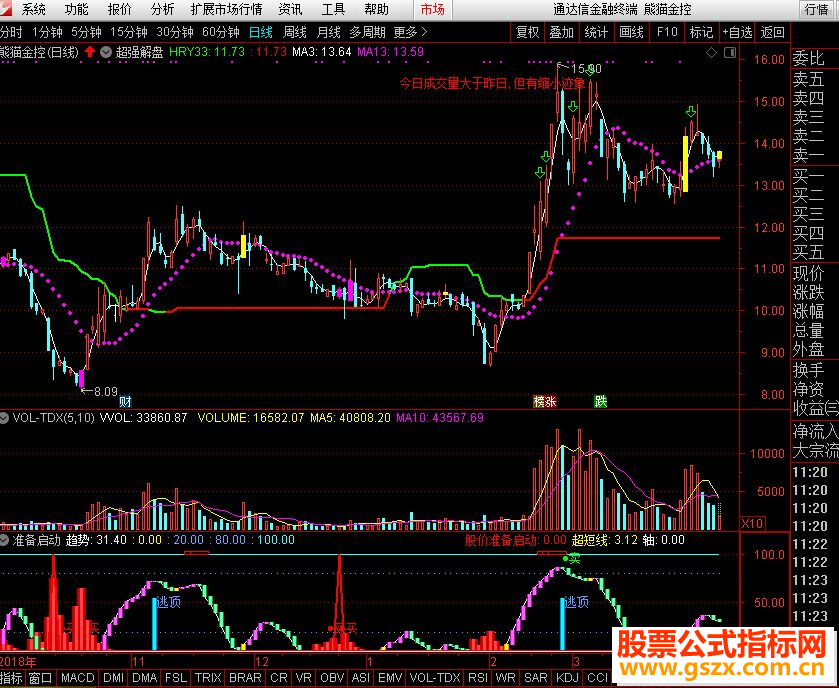Open the 报价 menu

click(x=119, y=9)
